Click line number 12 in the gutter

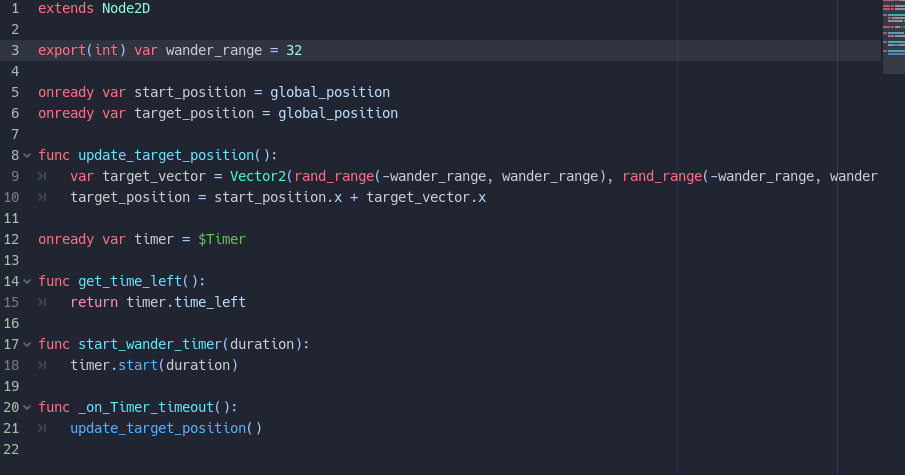(12, 240)
